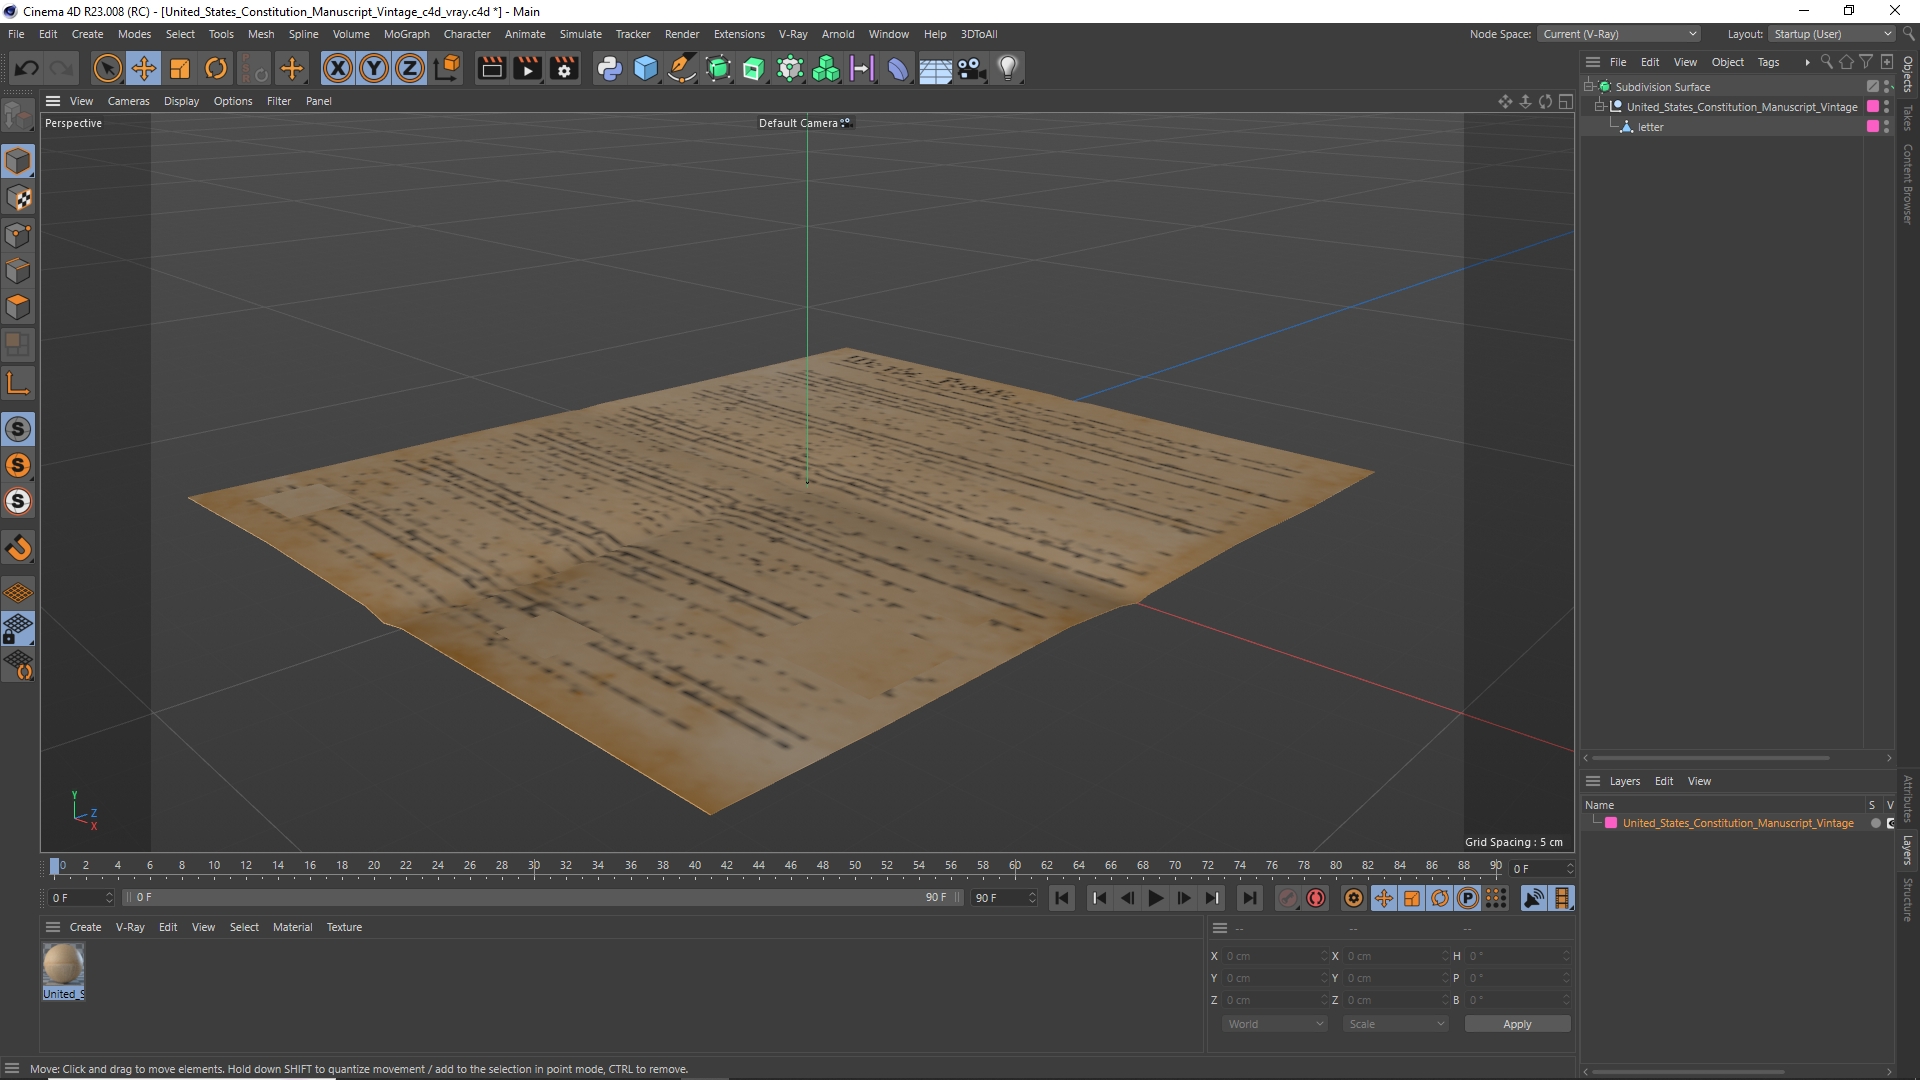Click the Python script icon
Screen dimensions: 1920x1080
click(x=609, y=68)
